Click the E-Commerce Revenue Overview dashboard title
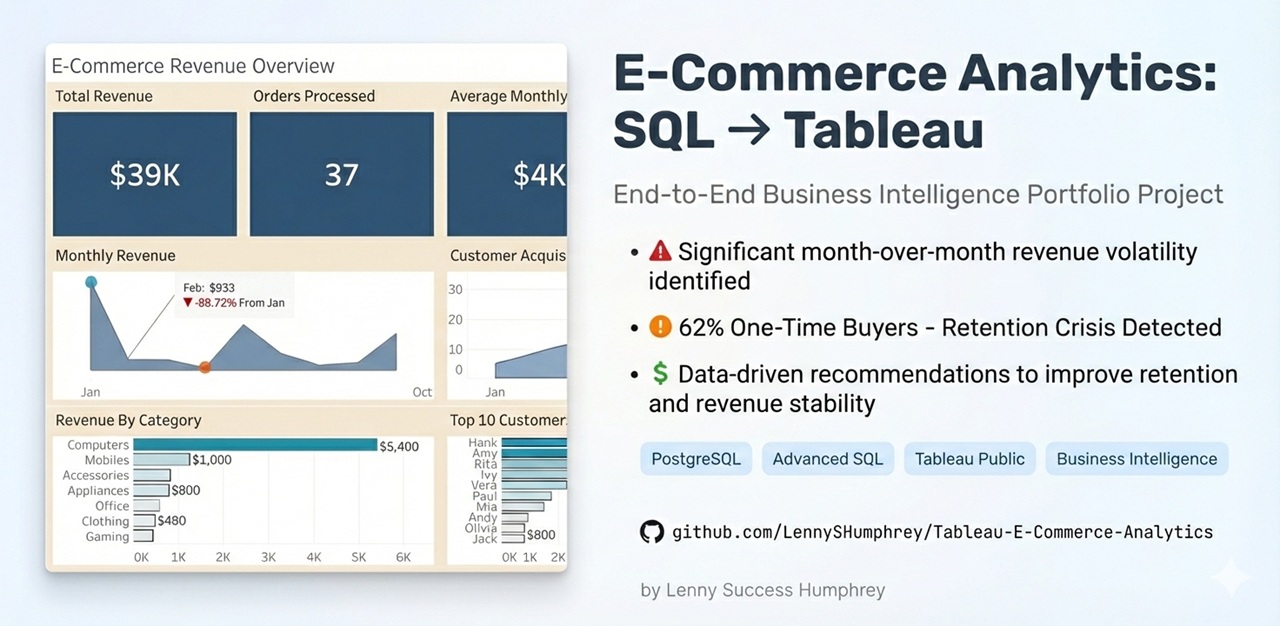This screenshot has width=1280, height=626. point(193,66)
